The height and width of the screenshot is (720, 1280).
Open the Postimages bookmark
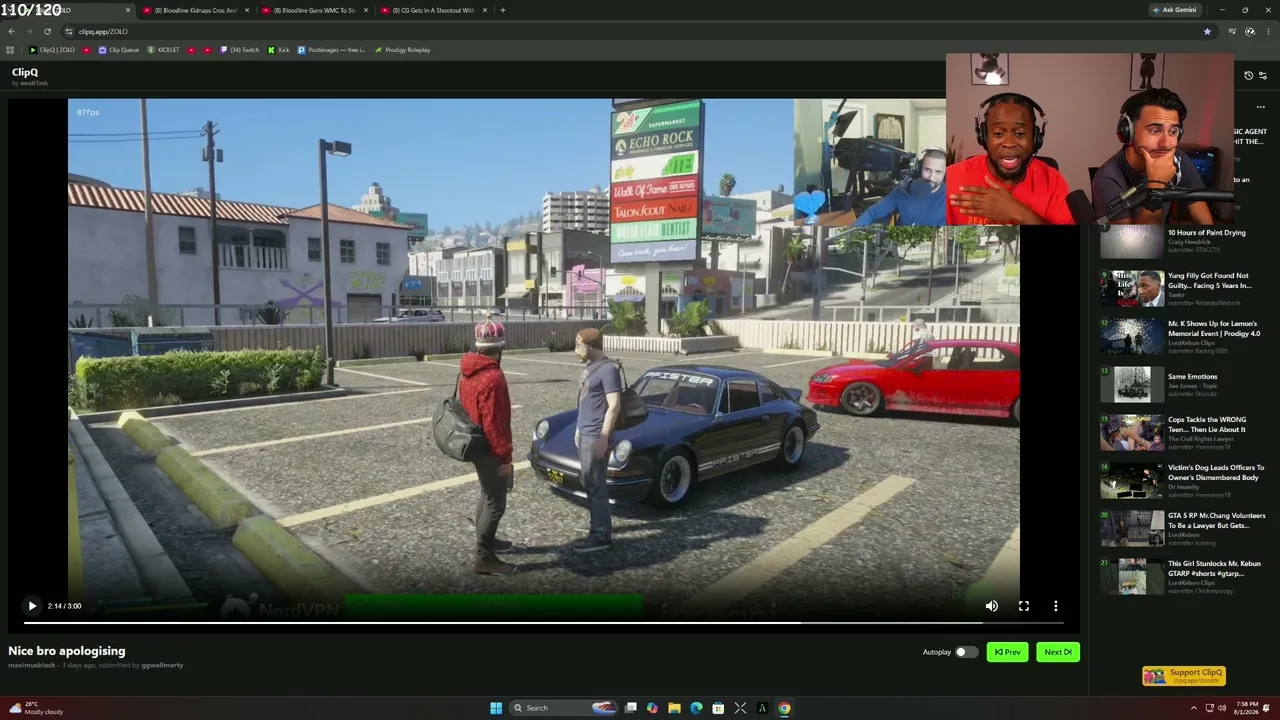pos(331,50)
